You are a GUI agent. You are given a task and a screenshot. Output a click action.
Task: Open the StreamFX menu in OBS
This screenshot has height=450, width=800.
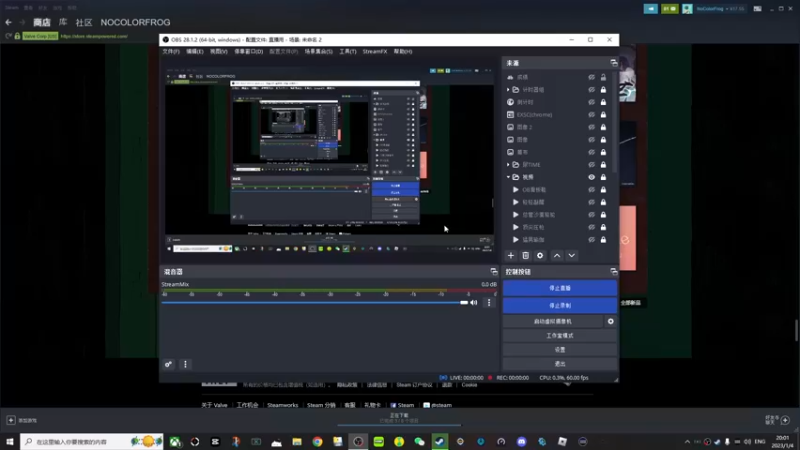374,52
